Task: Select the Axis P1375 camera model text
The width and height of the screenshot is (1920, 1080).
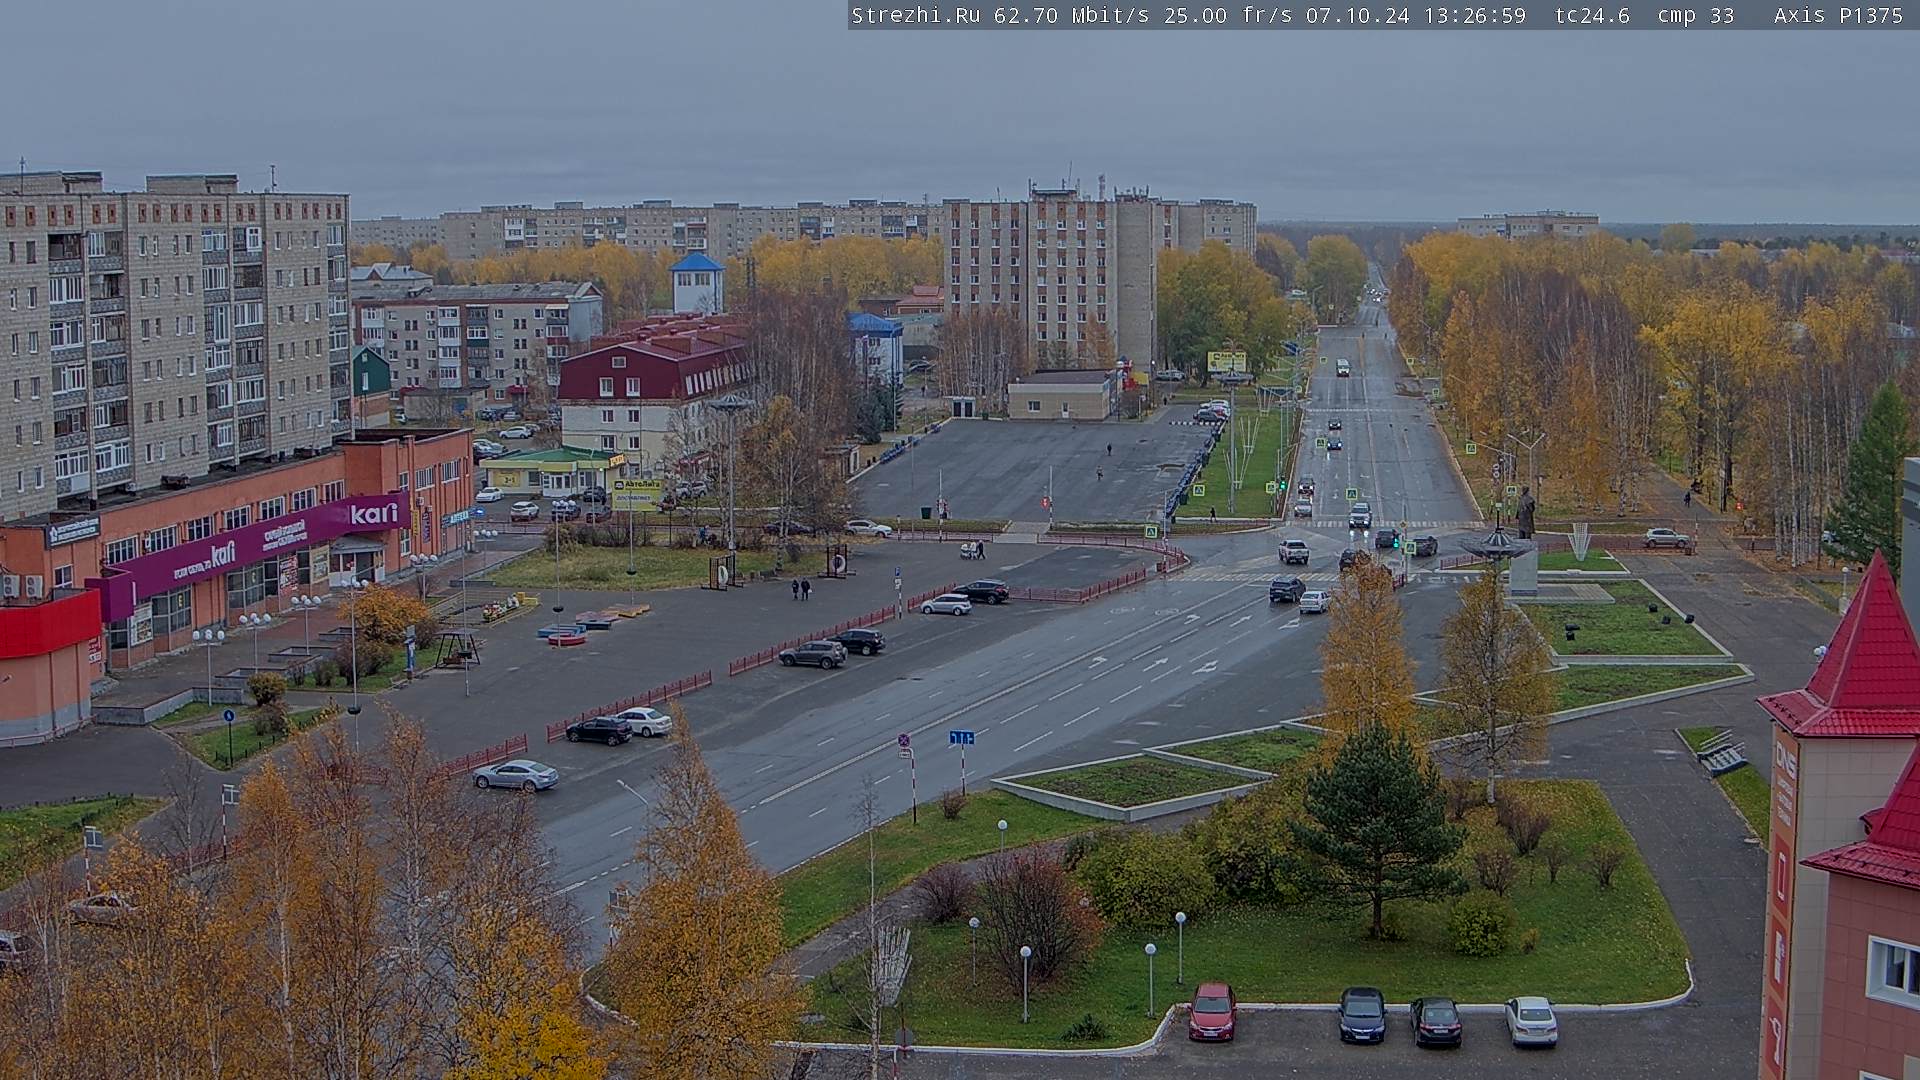Action: click(1838, 15)
